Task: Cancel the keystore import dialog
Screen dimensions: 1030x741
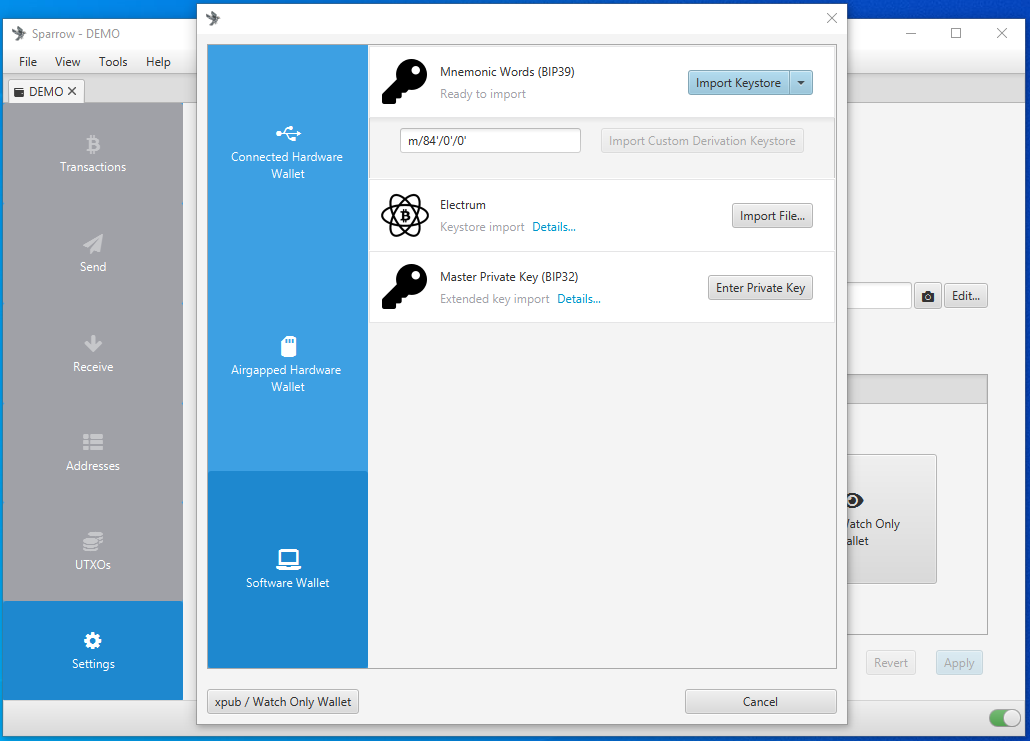Action: coord(761,702)
